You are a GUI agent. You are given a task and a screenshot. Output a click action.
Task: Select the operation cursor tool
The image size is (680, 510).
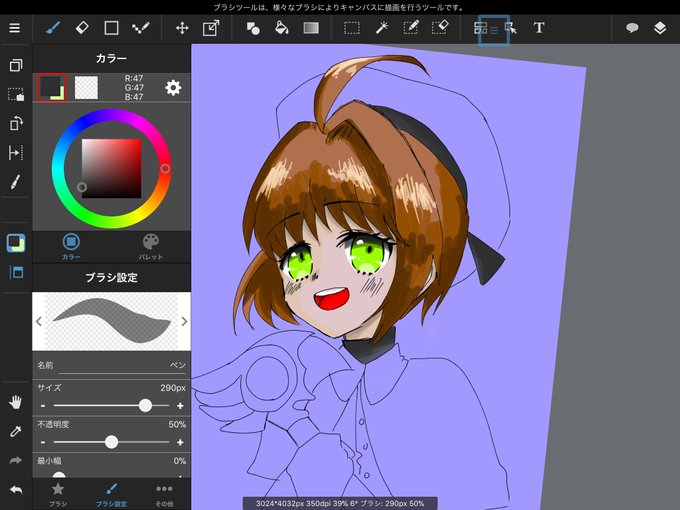coord(510,28)
